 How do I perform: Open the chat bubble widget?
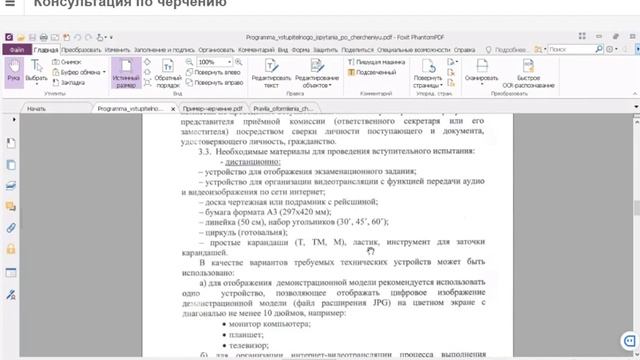tap(630, 340)
